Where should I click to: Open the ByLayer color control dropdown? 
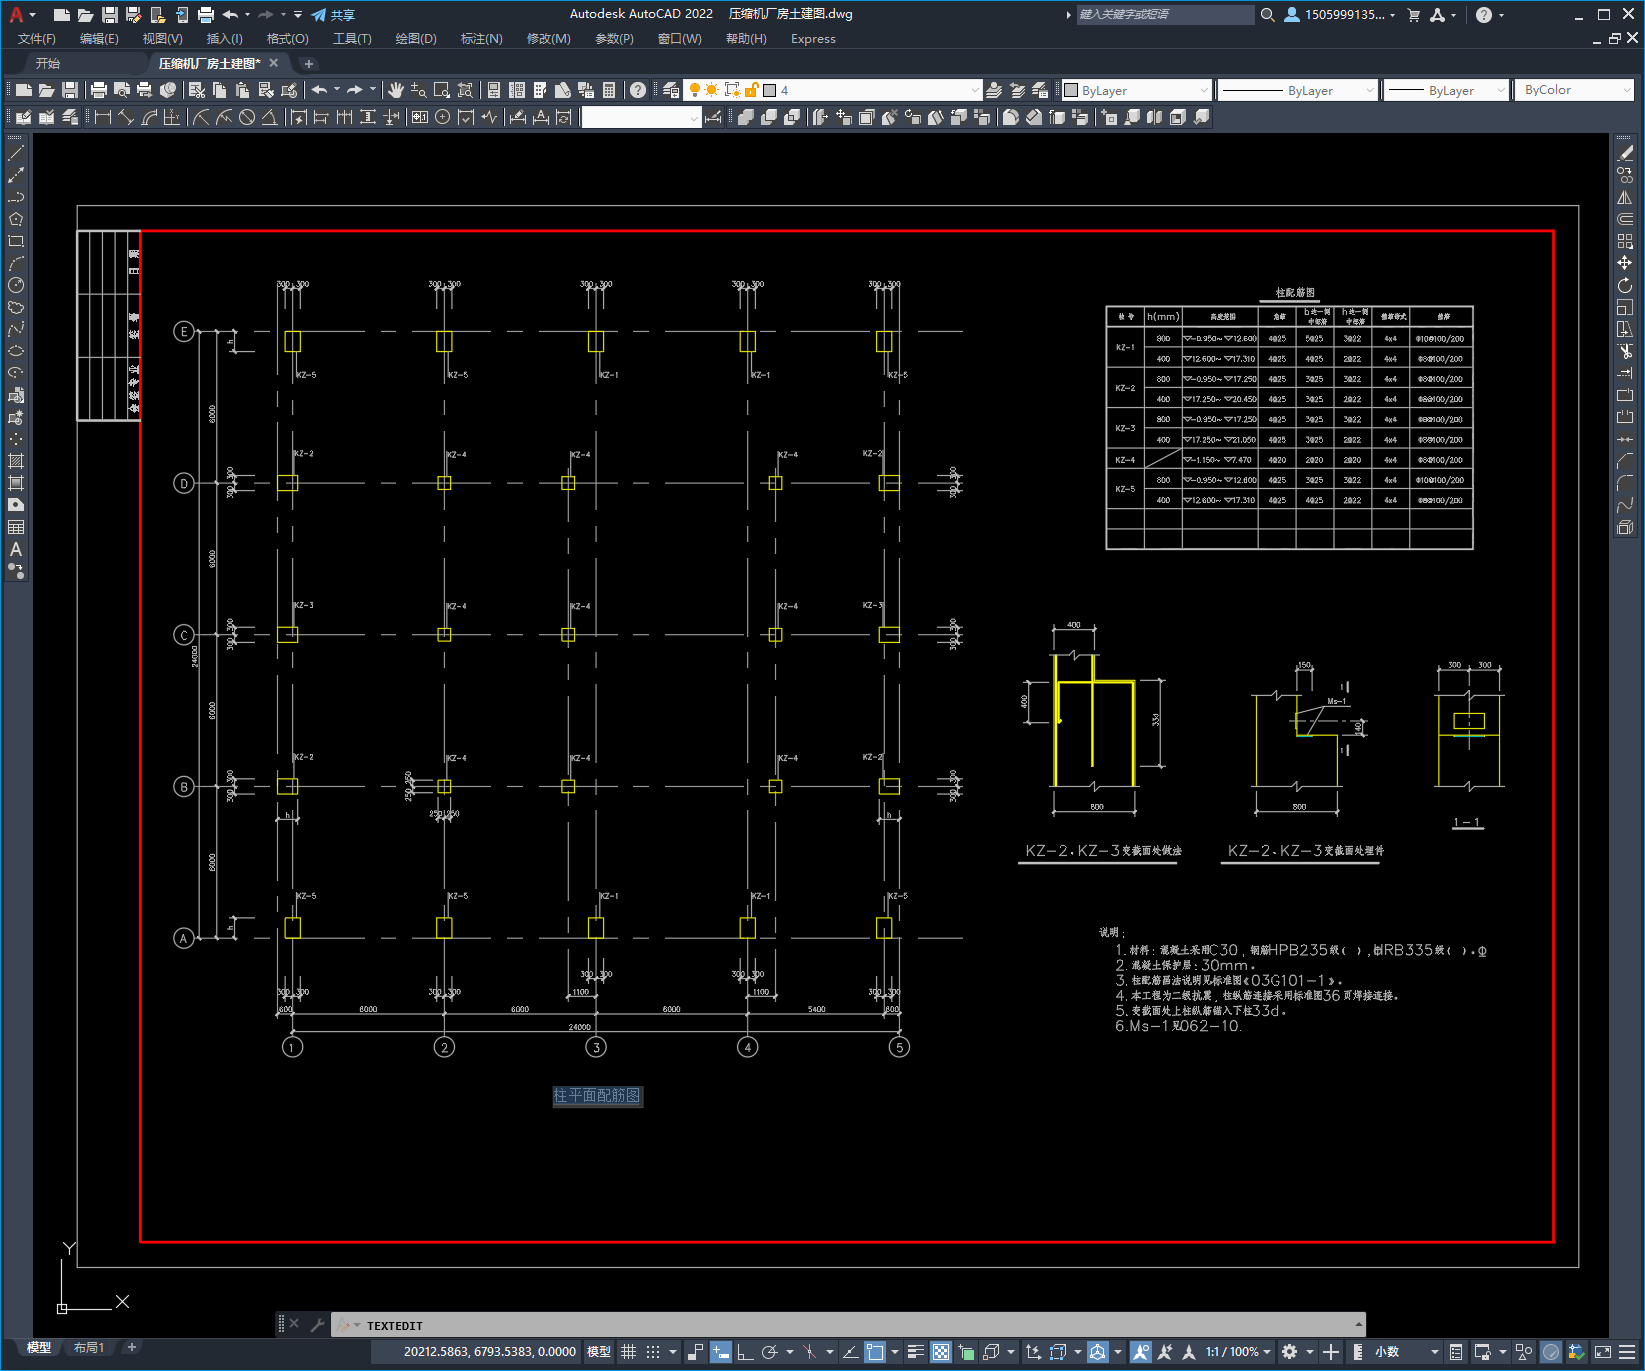point(1136,90)
